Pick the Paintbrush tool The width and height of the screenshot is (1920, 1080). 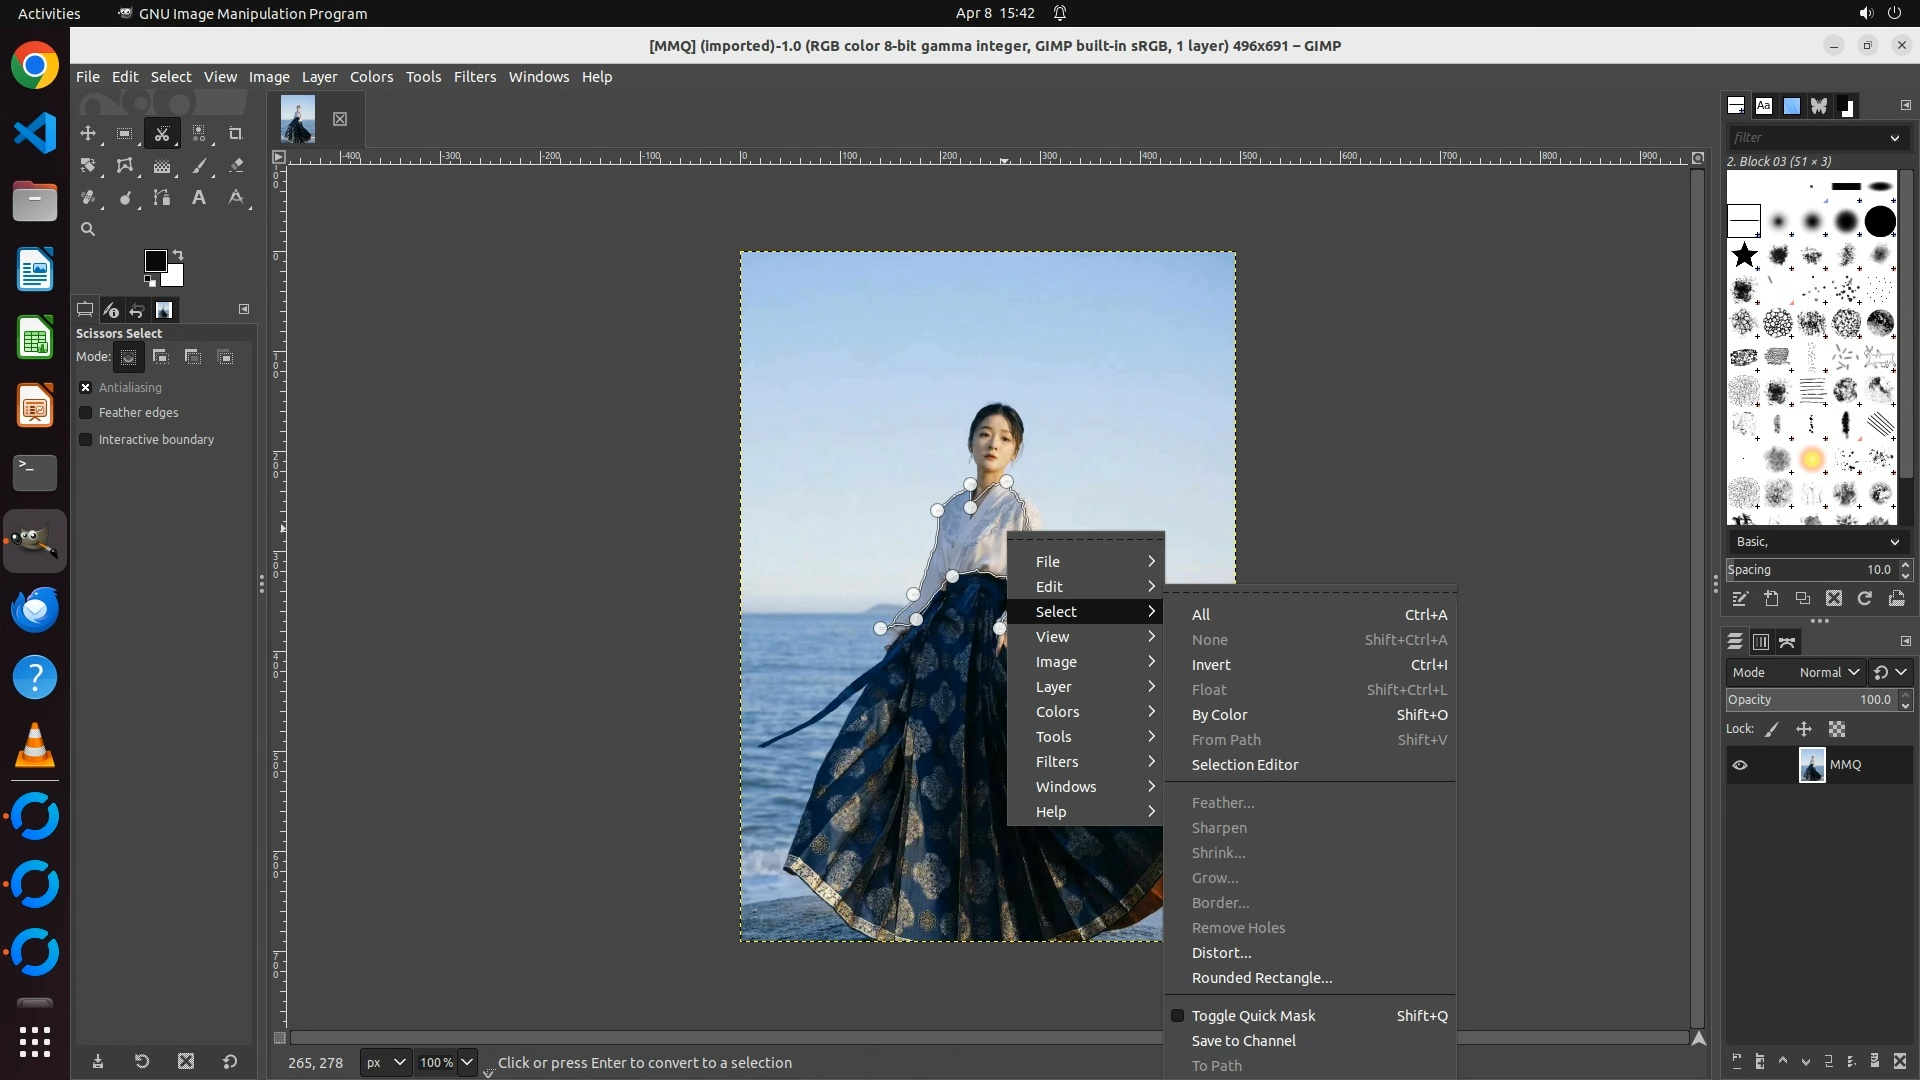199,166
